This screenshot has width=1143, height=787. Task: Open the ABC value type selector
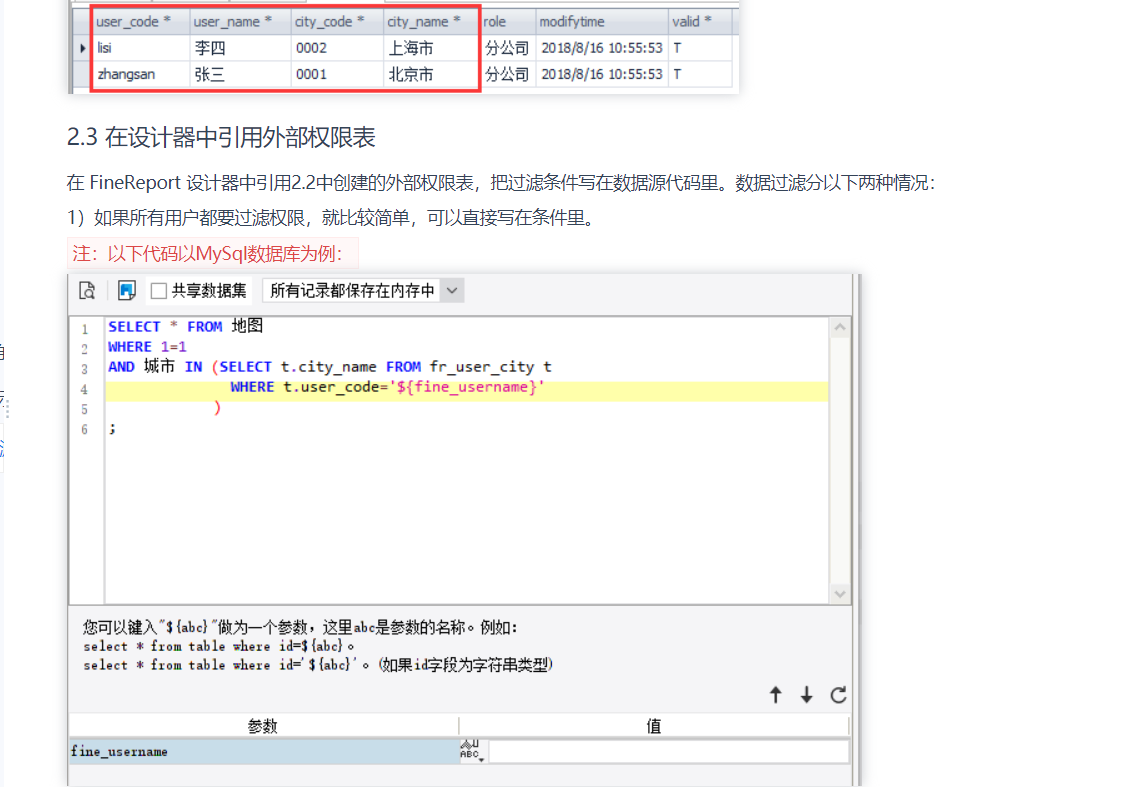point(472,751)
